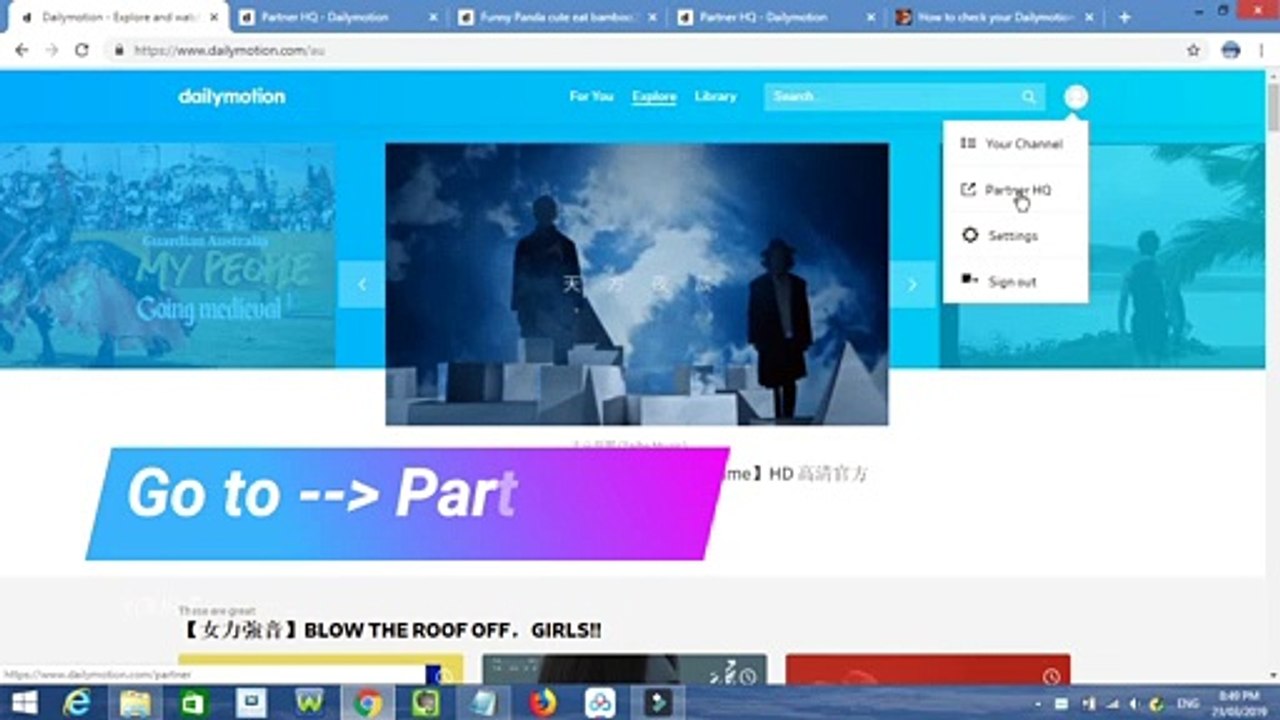
Task: Open the For You page
Action: coord(591,97)
